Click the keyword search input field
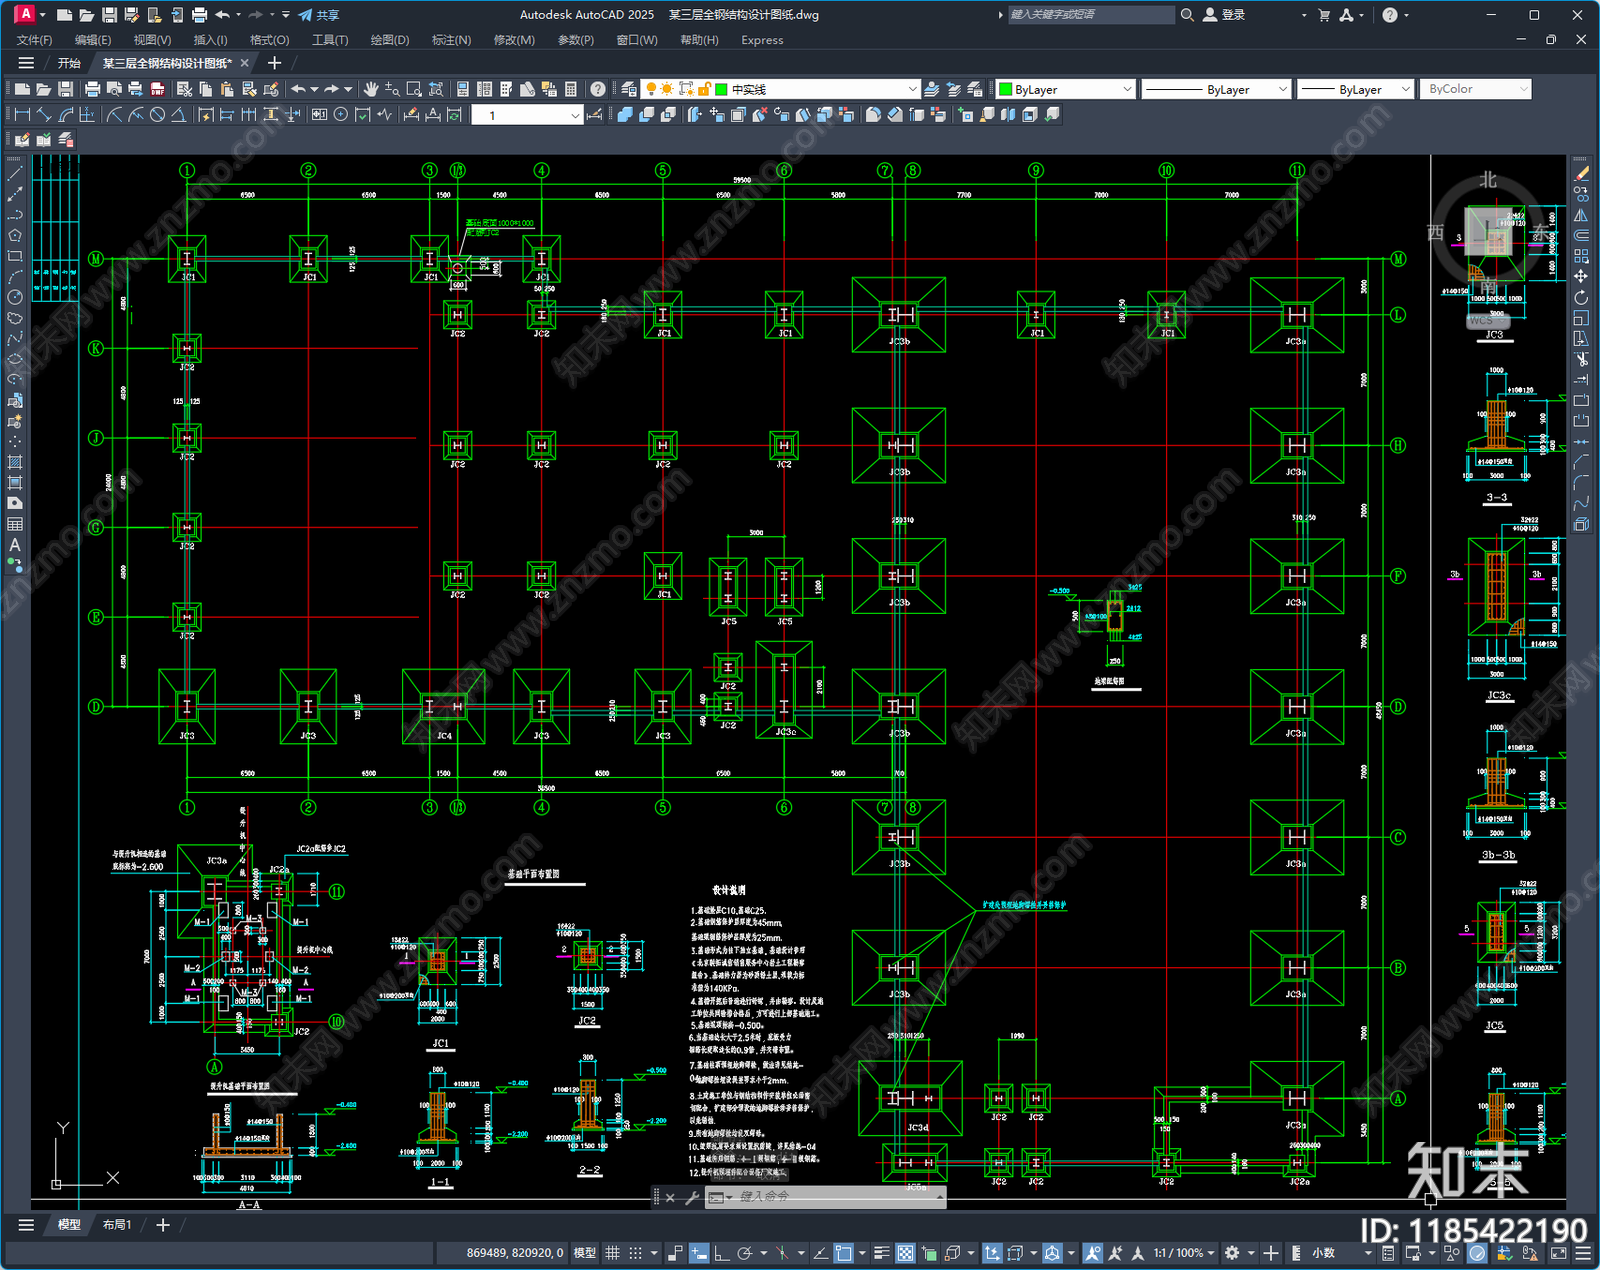 pos(1090,15)
